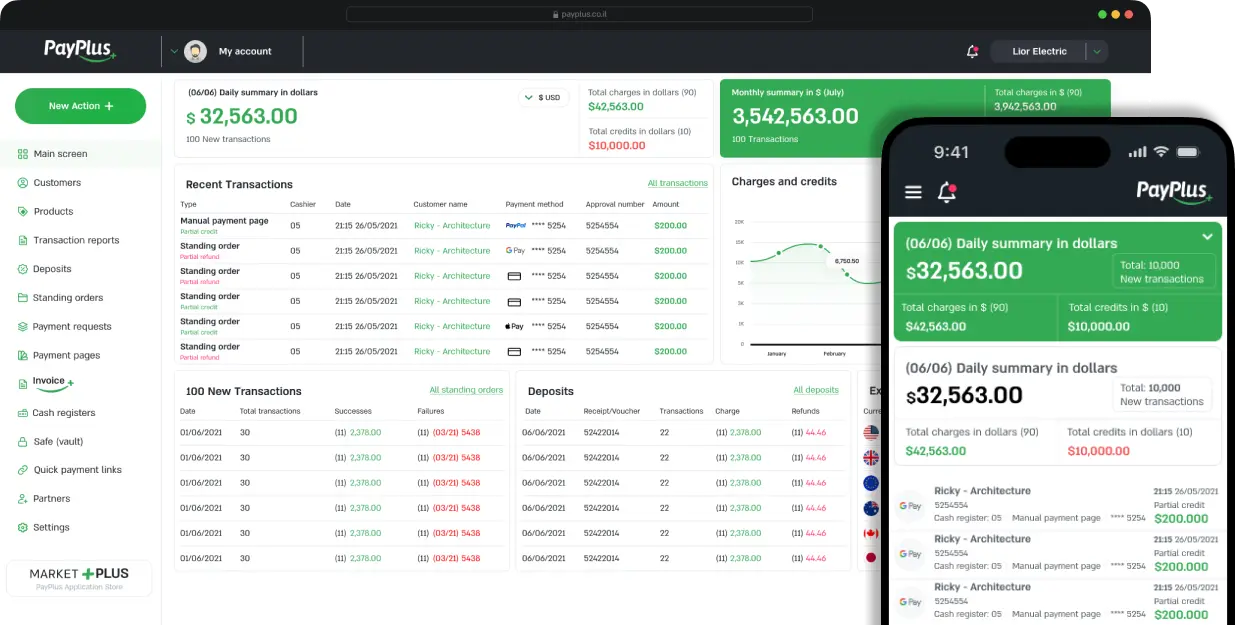
Task: Expand the My account dropdown chevron
Action: [x=174, y=51]
